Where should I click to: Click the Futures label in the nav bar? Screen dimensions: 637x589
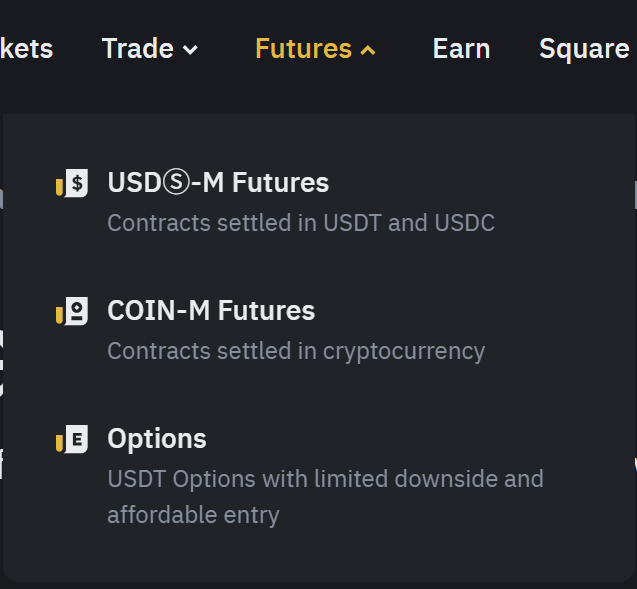[303, 48]
